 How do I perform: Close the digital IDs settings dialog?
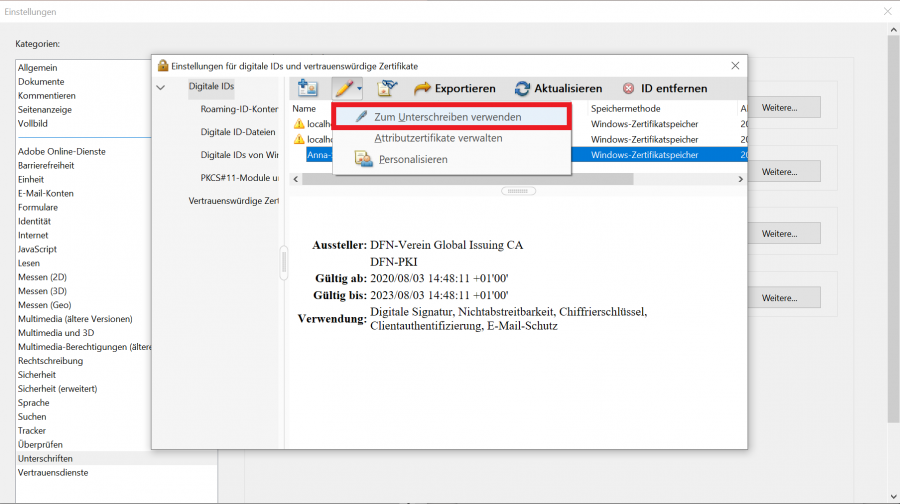(735, 65)
